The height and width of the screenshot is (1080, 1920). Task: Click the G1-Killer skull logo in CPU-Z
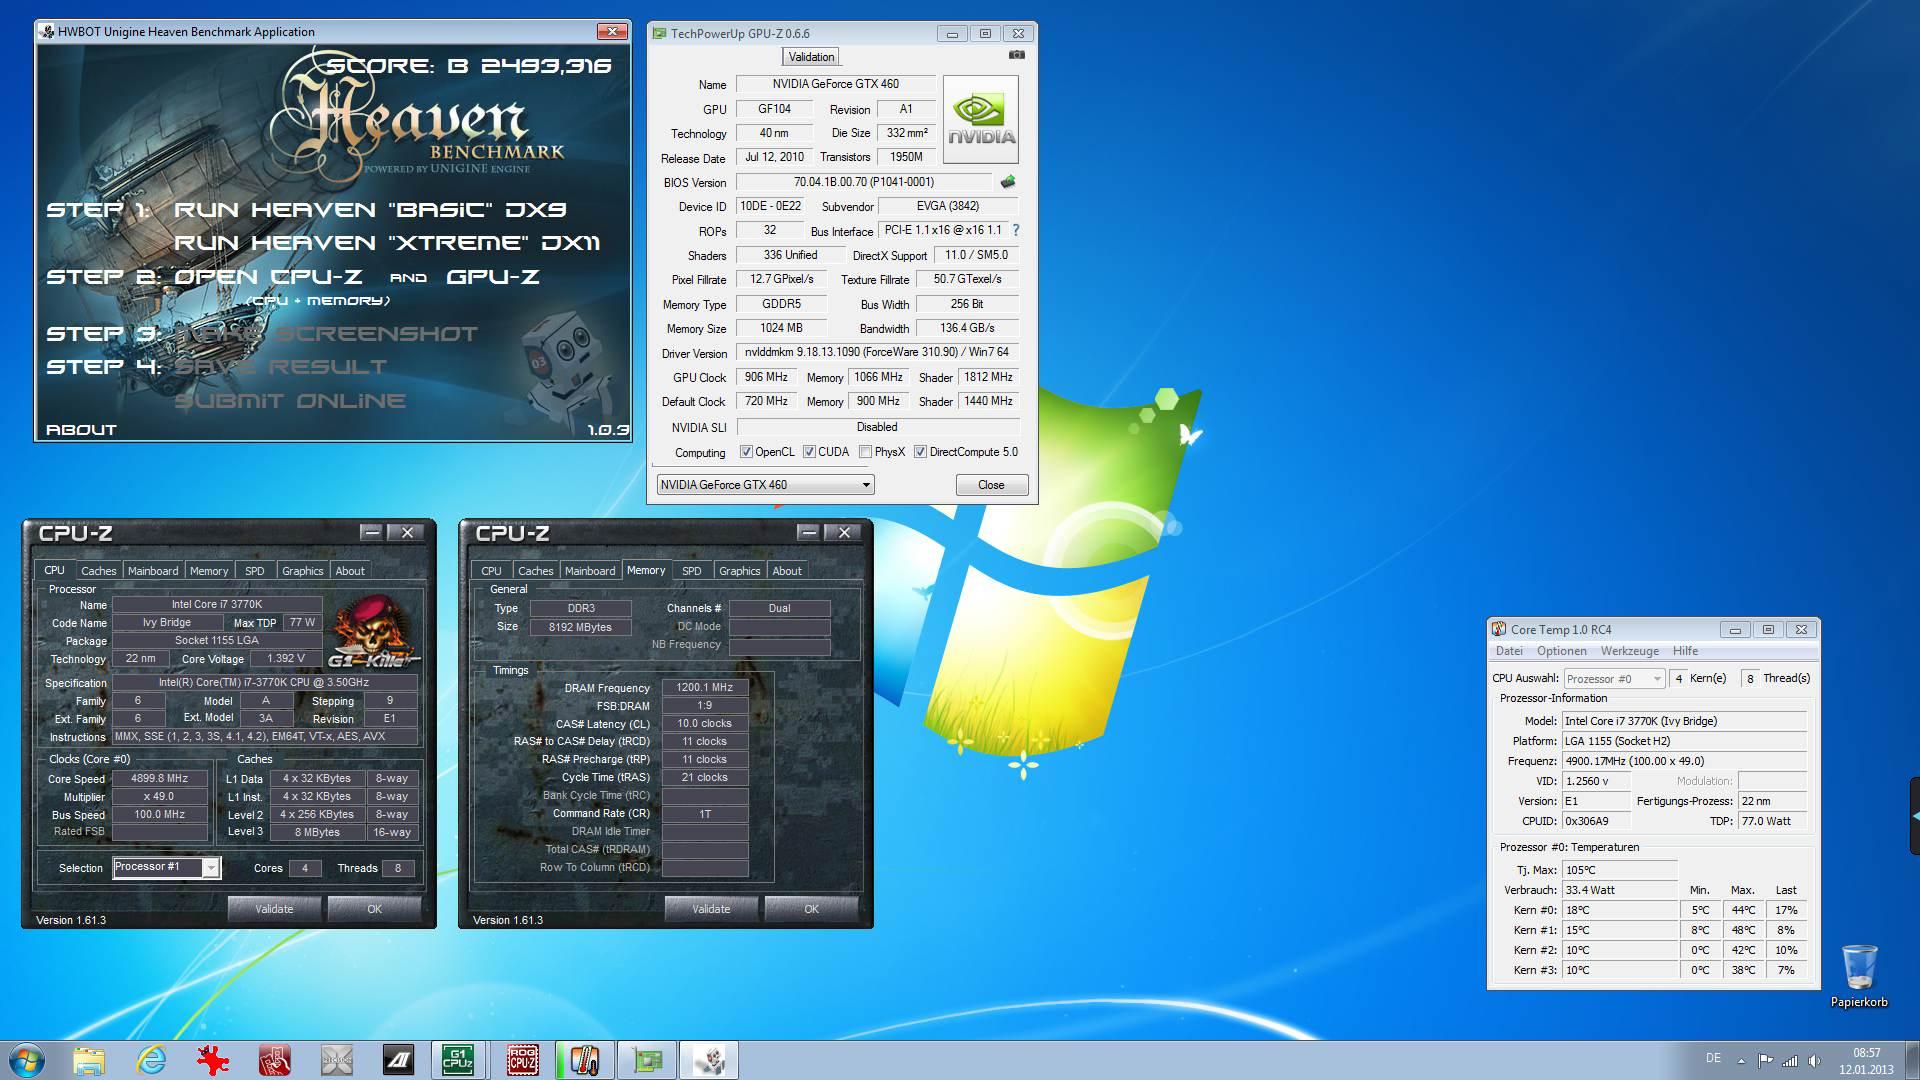(x=372, y=630)
